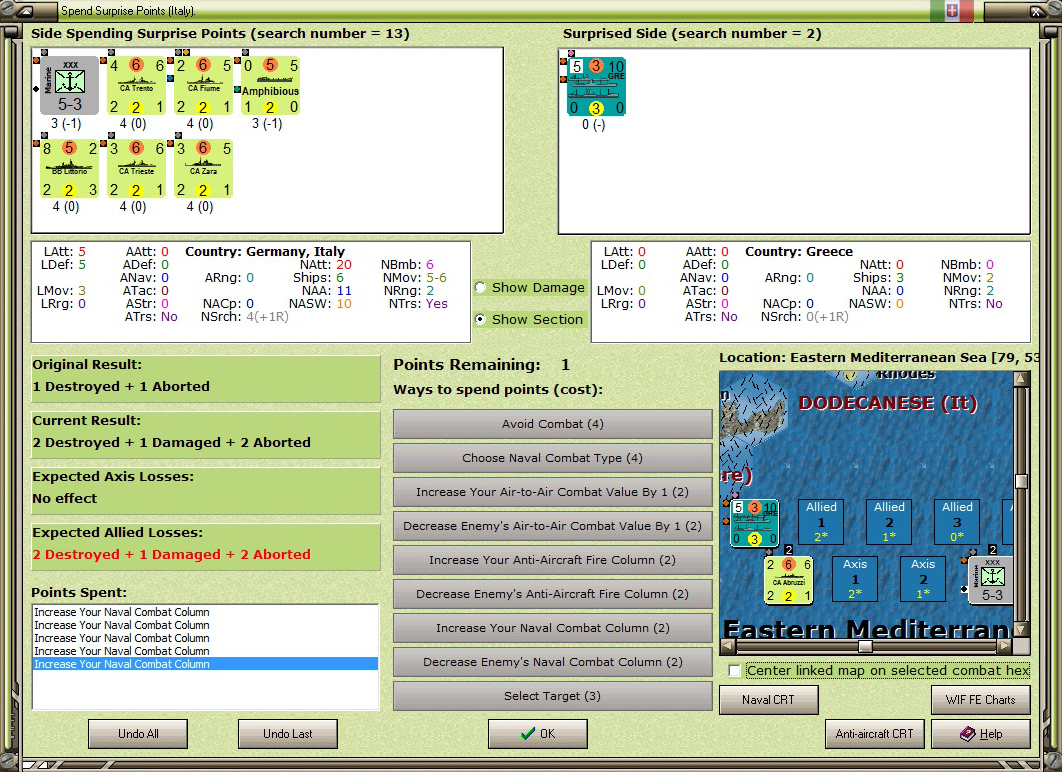Click the Undo Last button
Image resolution: width=1062 pixels, height=772 pixels.
[288, 734]
